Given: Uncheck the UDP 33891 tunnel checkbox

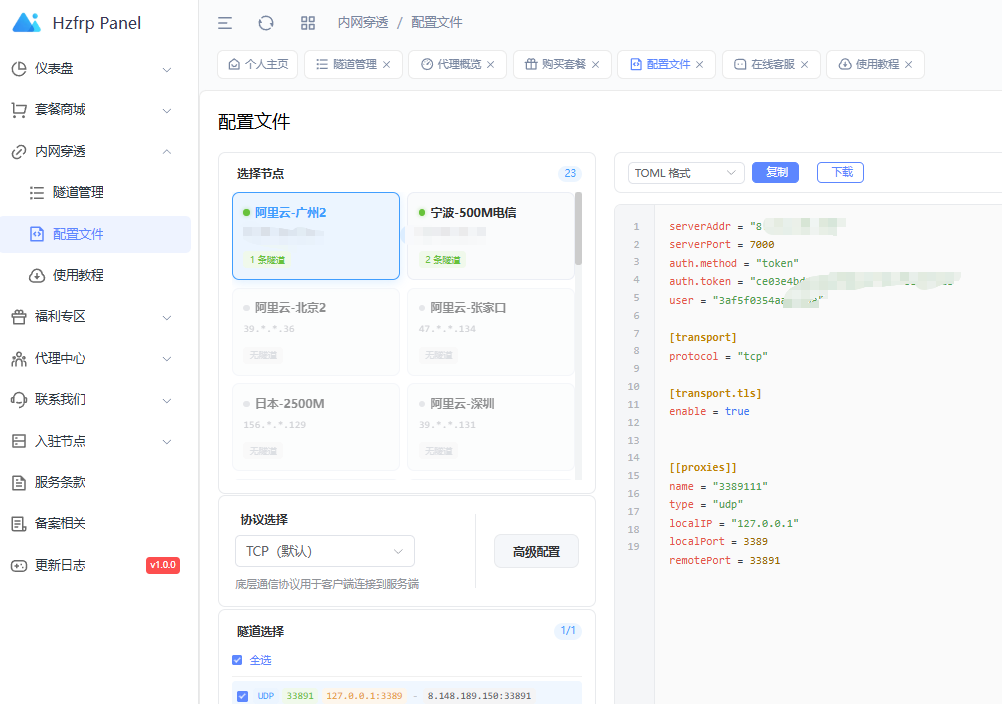Looking at the screenshot, I should tap(242, 696).
